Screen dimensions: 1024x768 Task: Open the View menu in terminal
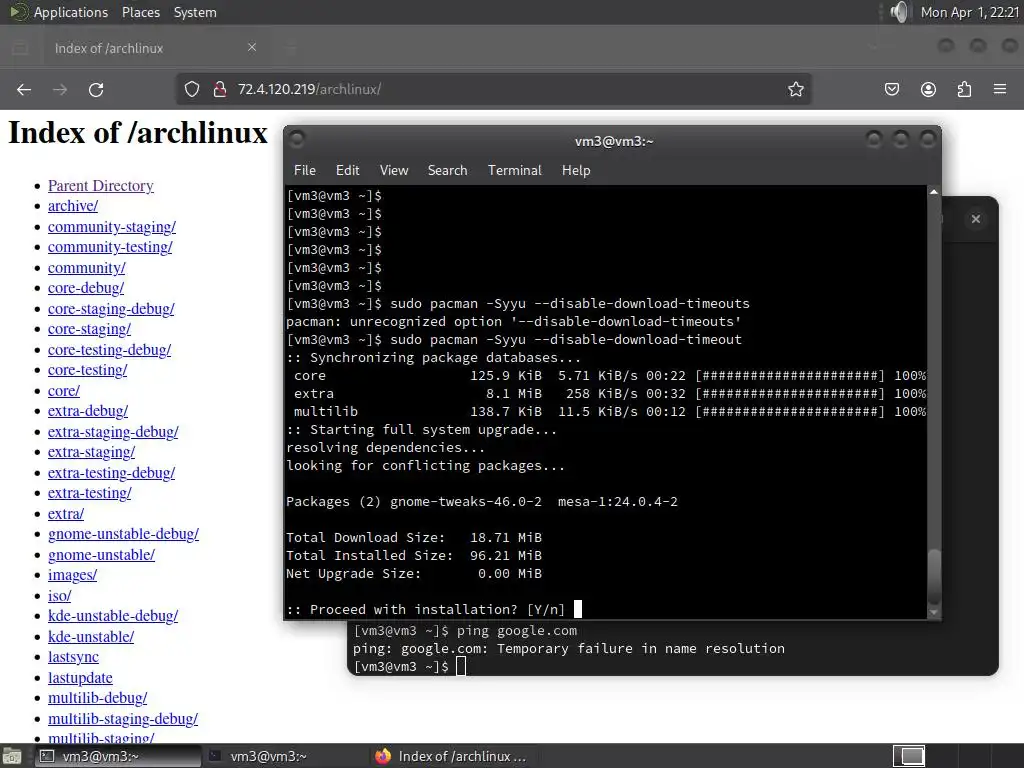coord(394,170)
